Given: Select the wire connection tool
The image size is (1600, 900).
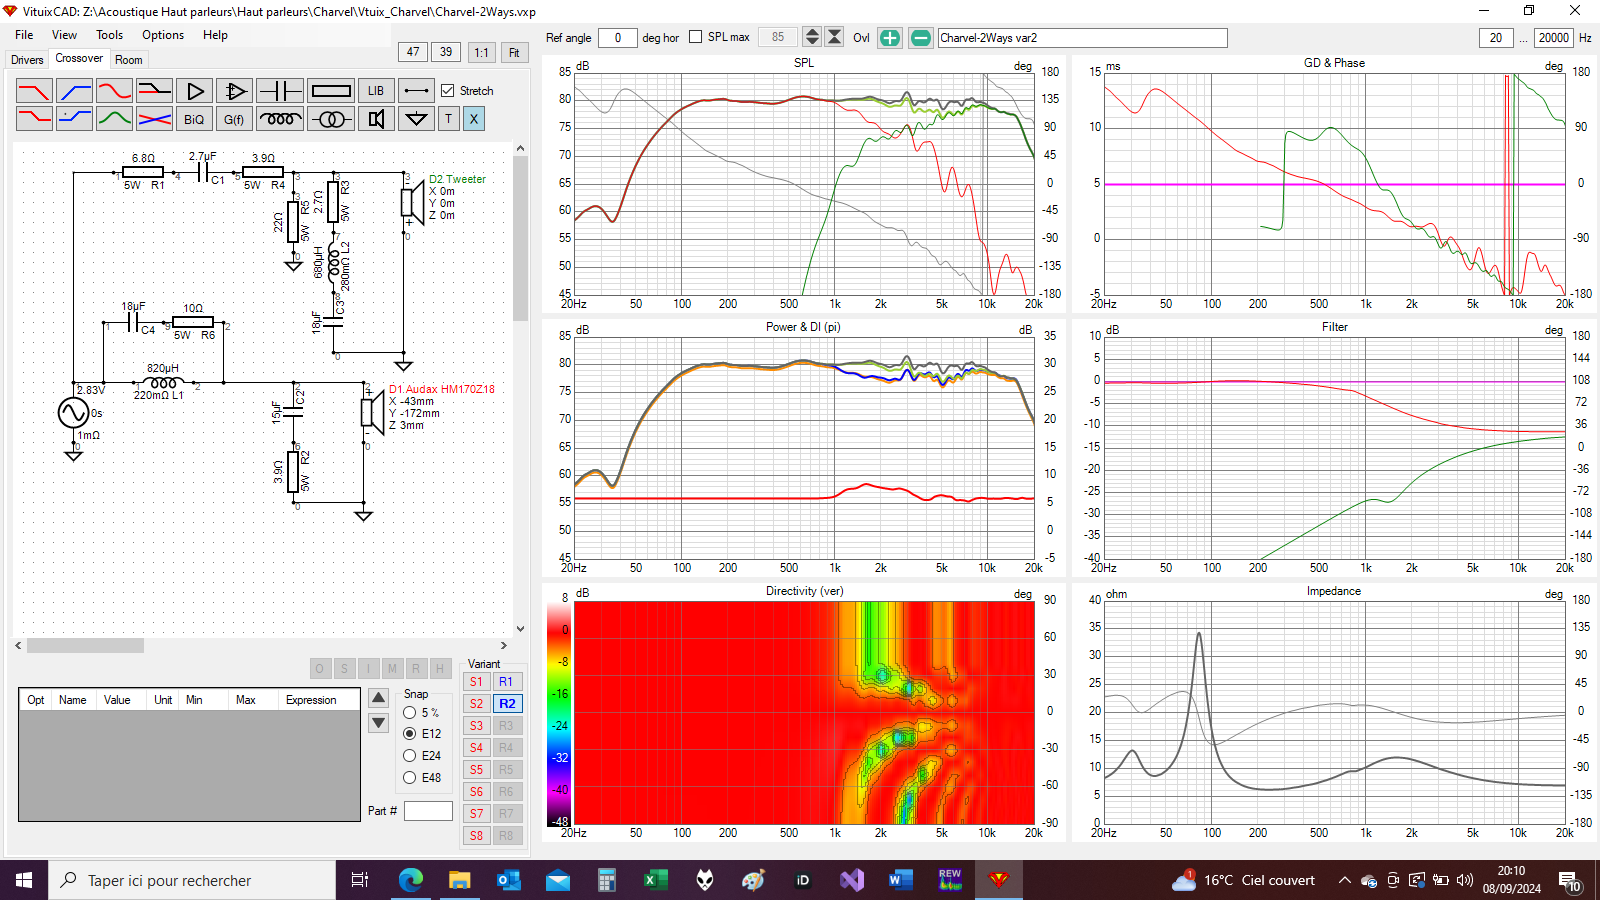Looking at the screenshot, I should click(416, 91).
